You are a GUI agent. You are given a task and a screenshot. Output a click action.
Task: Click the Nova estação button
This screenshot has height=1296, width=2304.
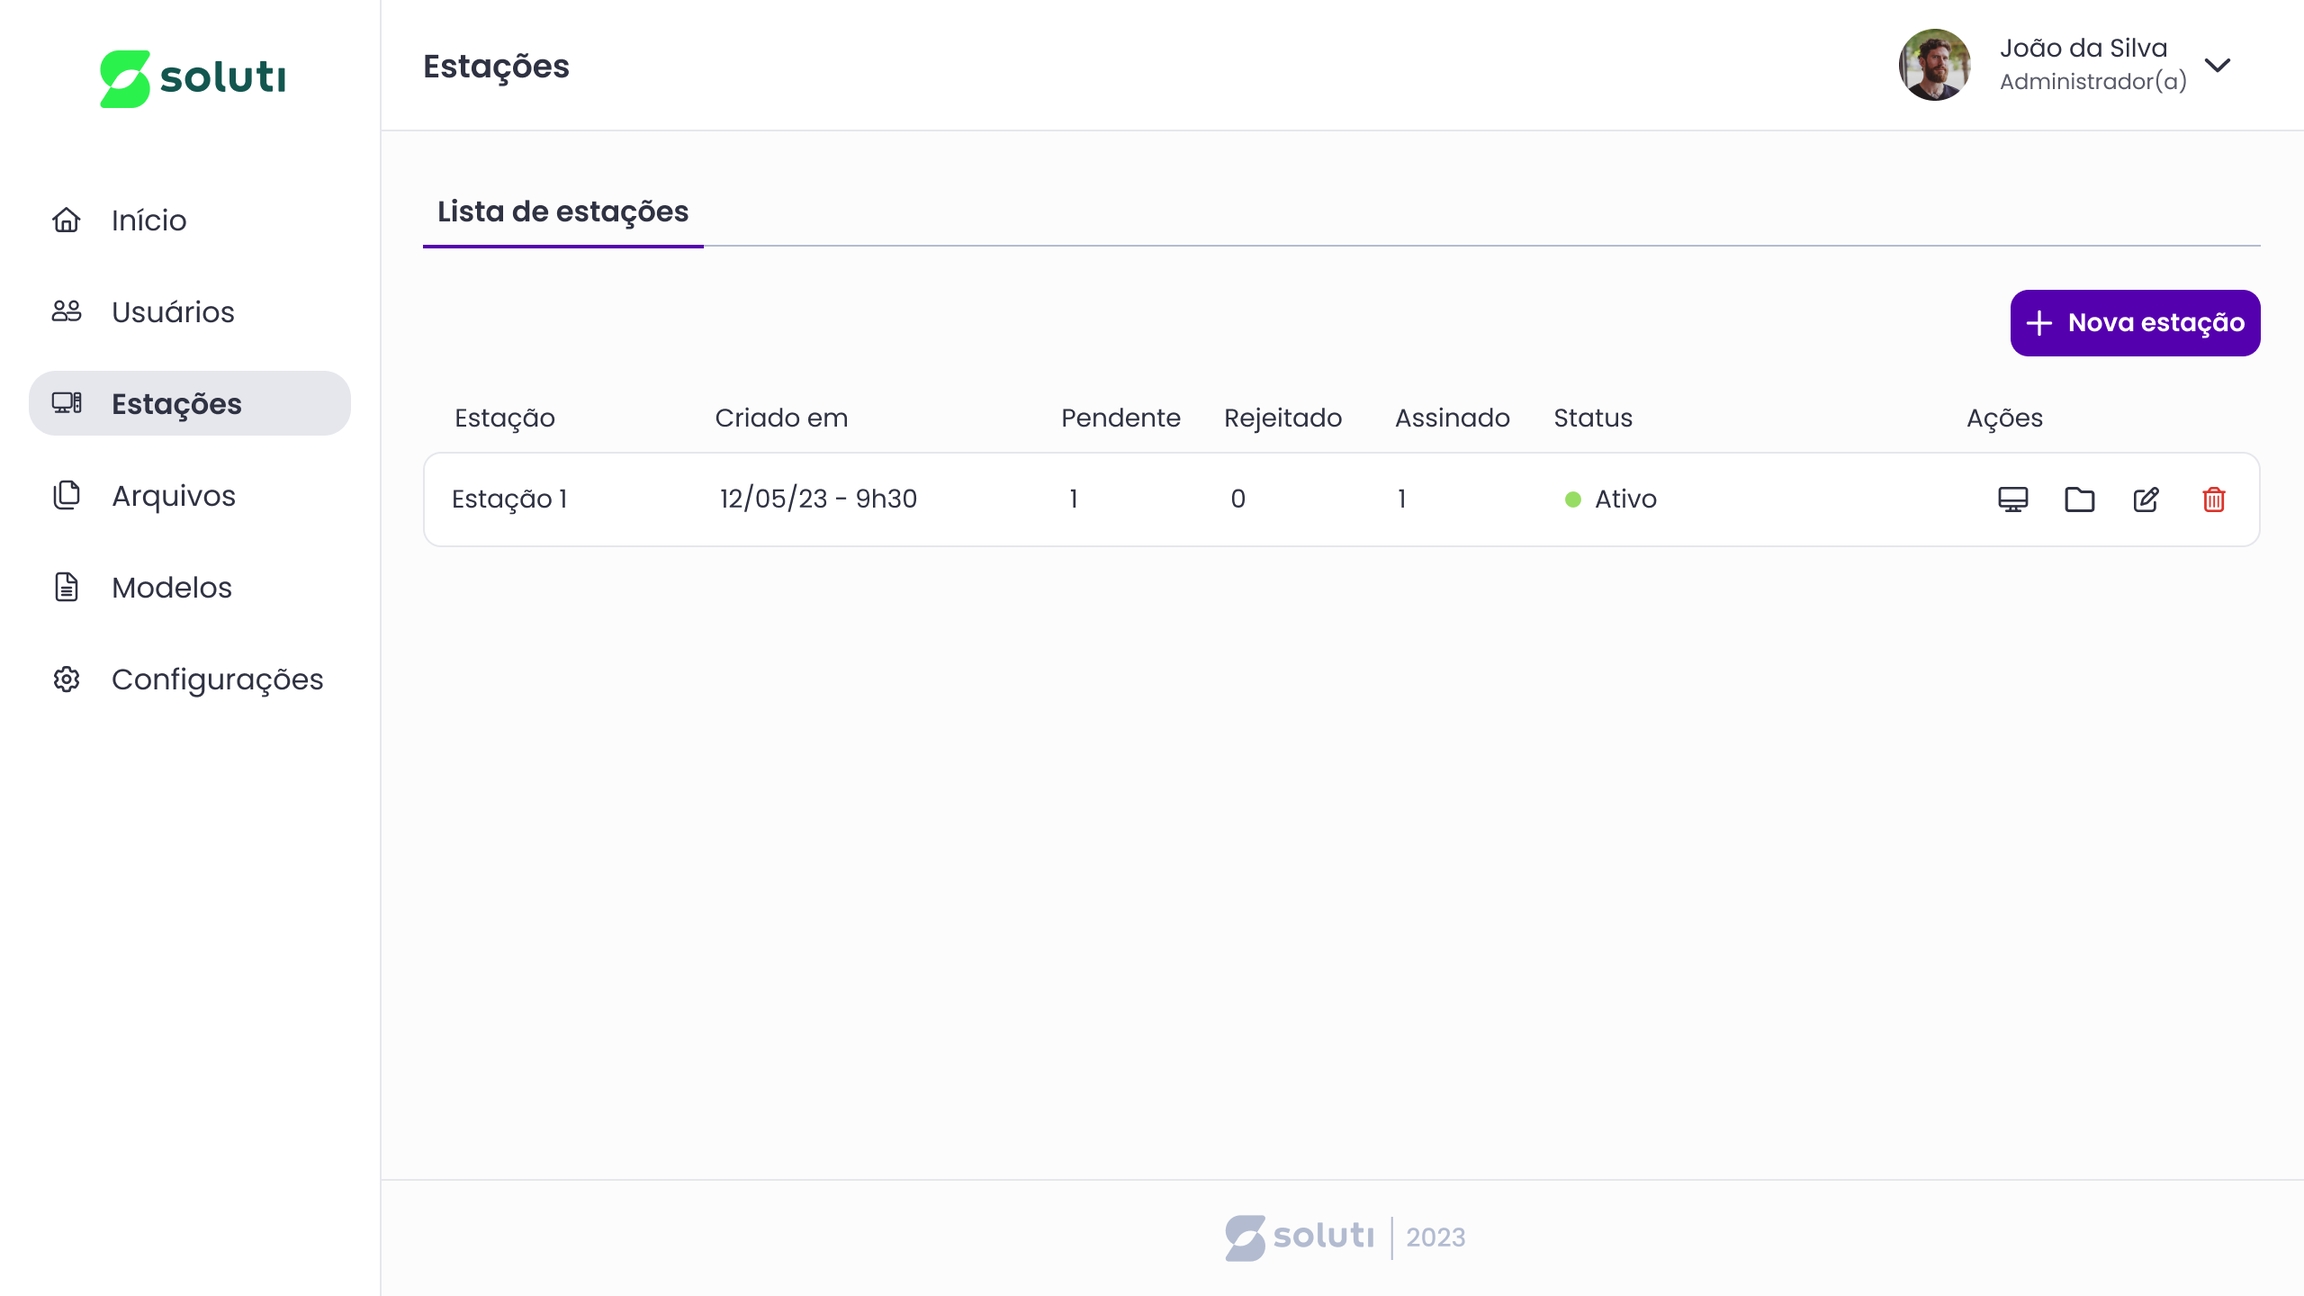click(2134, 323)
